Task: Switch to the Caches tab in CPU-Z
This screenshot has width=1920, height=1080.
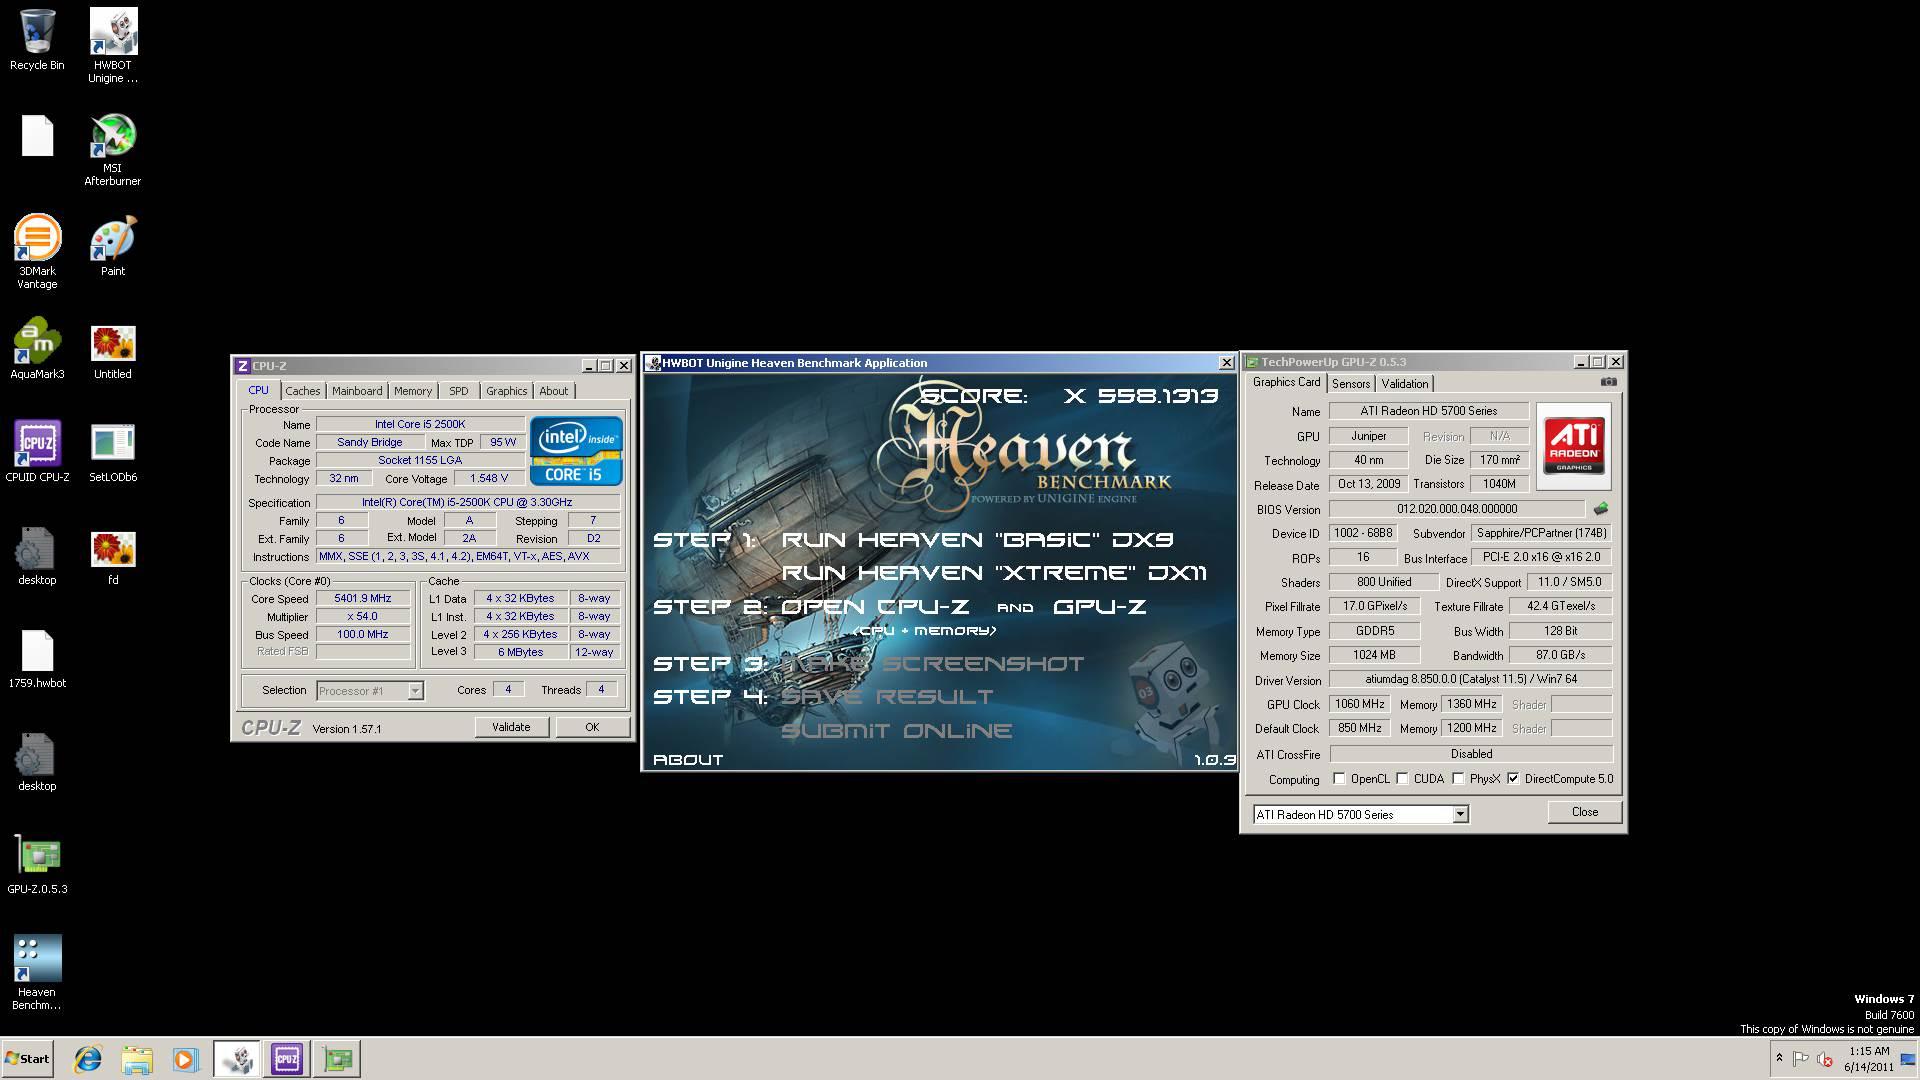Action: pos(303,391)
